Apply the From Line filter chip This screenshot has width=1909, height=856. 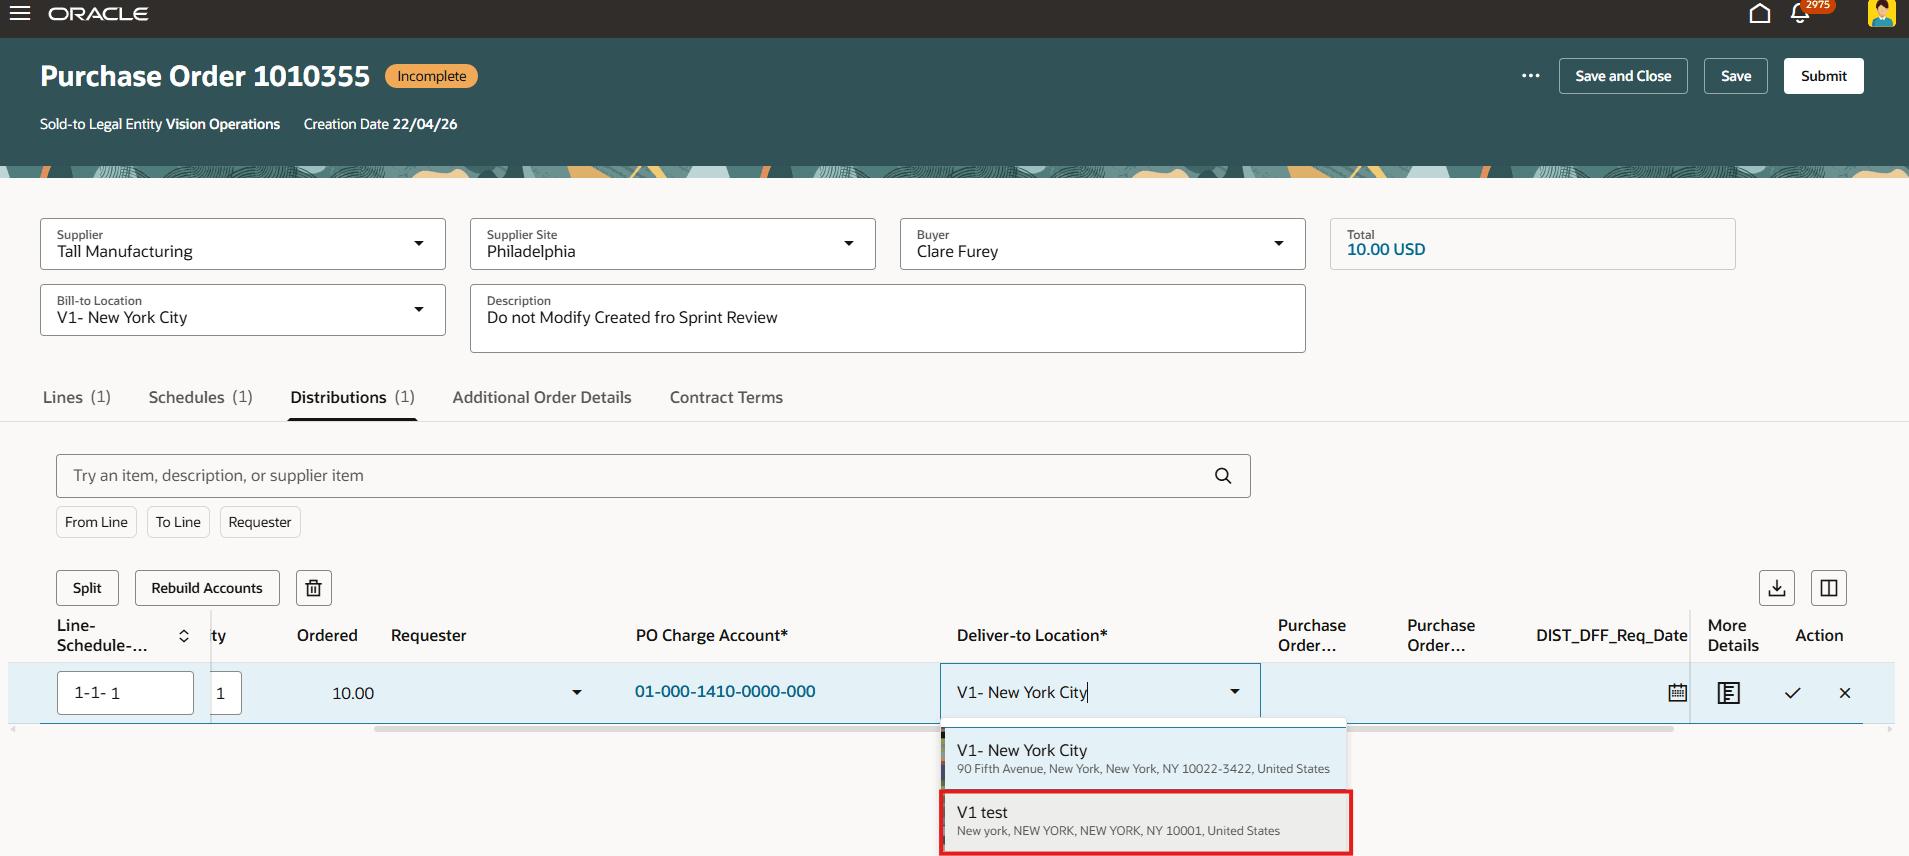(x=96, y=522)
